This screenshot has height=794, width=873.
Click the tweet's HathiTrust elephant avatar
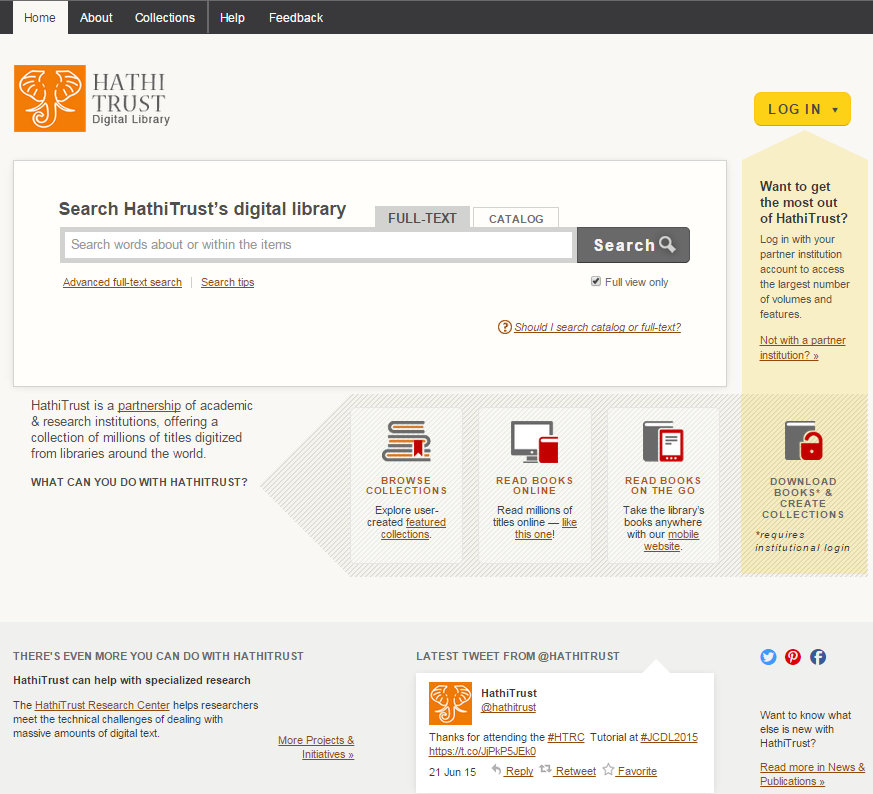point(450,703)
